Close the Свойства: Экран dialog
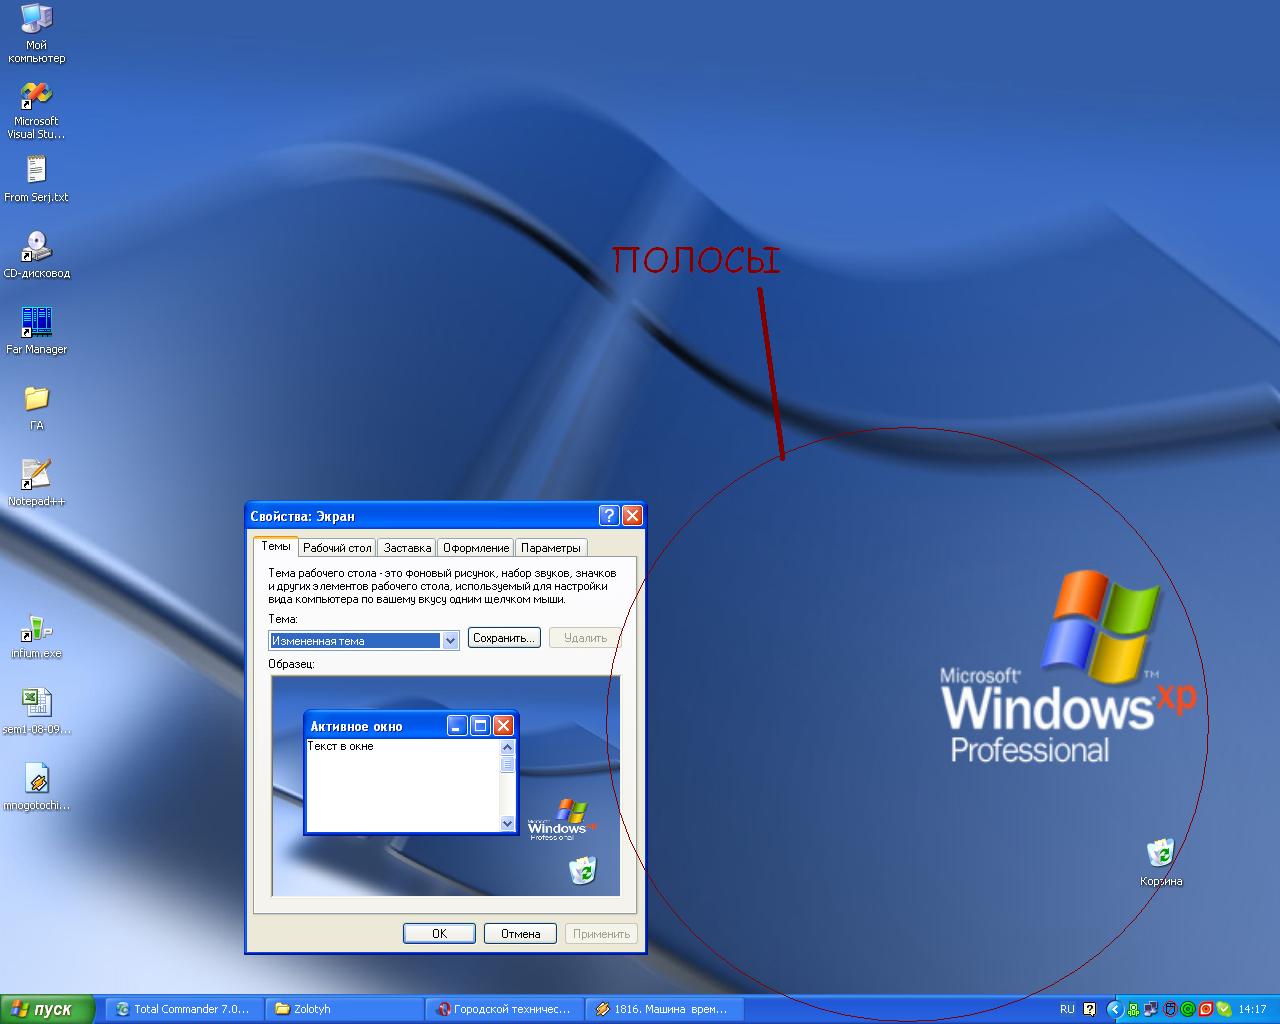1280x1024 pixels. pyautogui.click(x=632, y=516)
